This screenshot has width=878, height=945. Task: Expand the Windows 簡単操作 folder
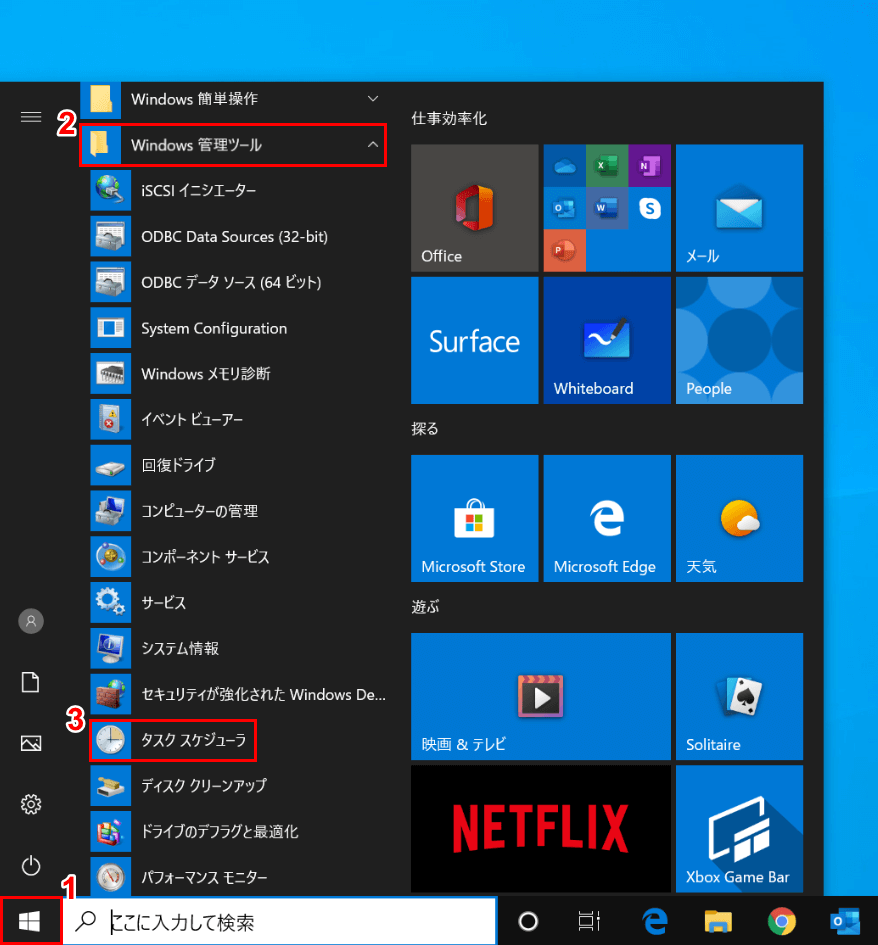pos(233,99)
